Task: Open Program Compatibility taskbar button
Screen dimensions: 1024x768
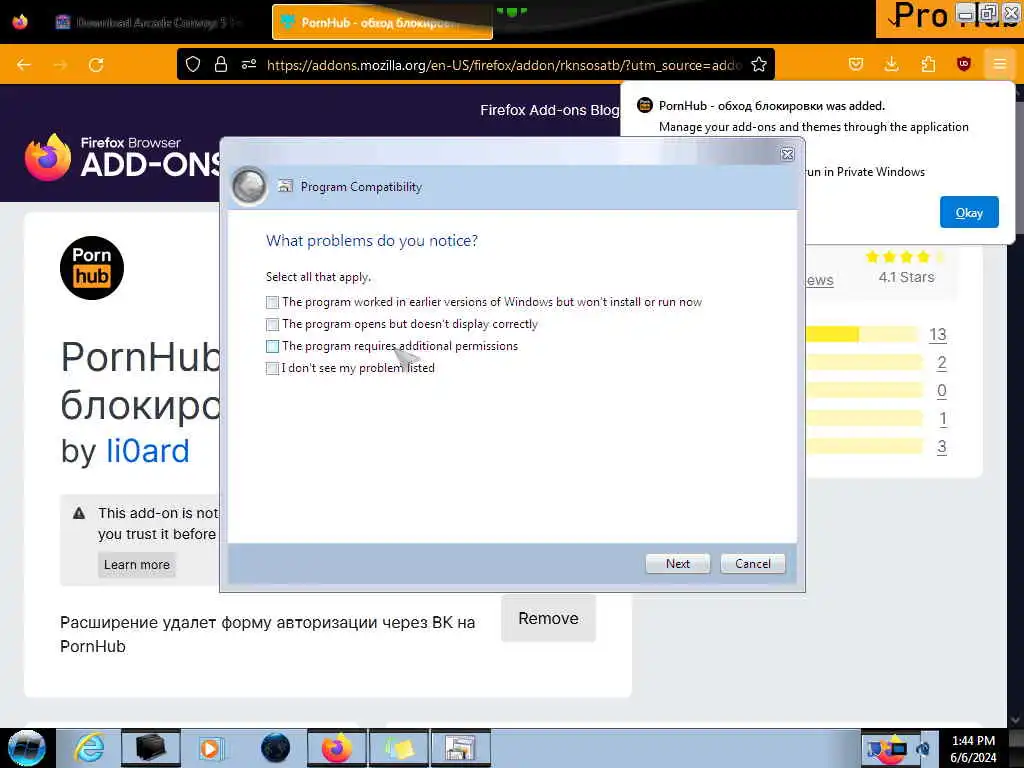Action: [x=460, y=748]
